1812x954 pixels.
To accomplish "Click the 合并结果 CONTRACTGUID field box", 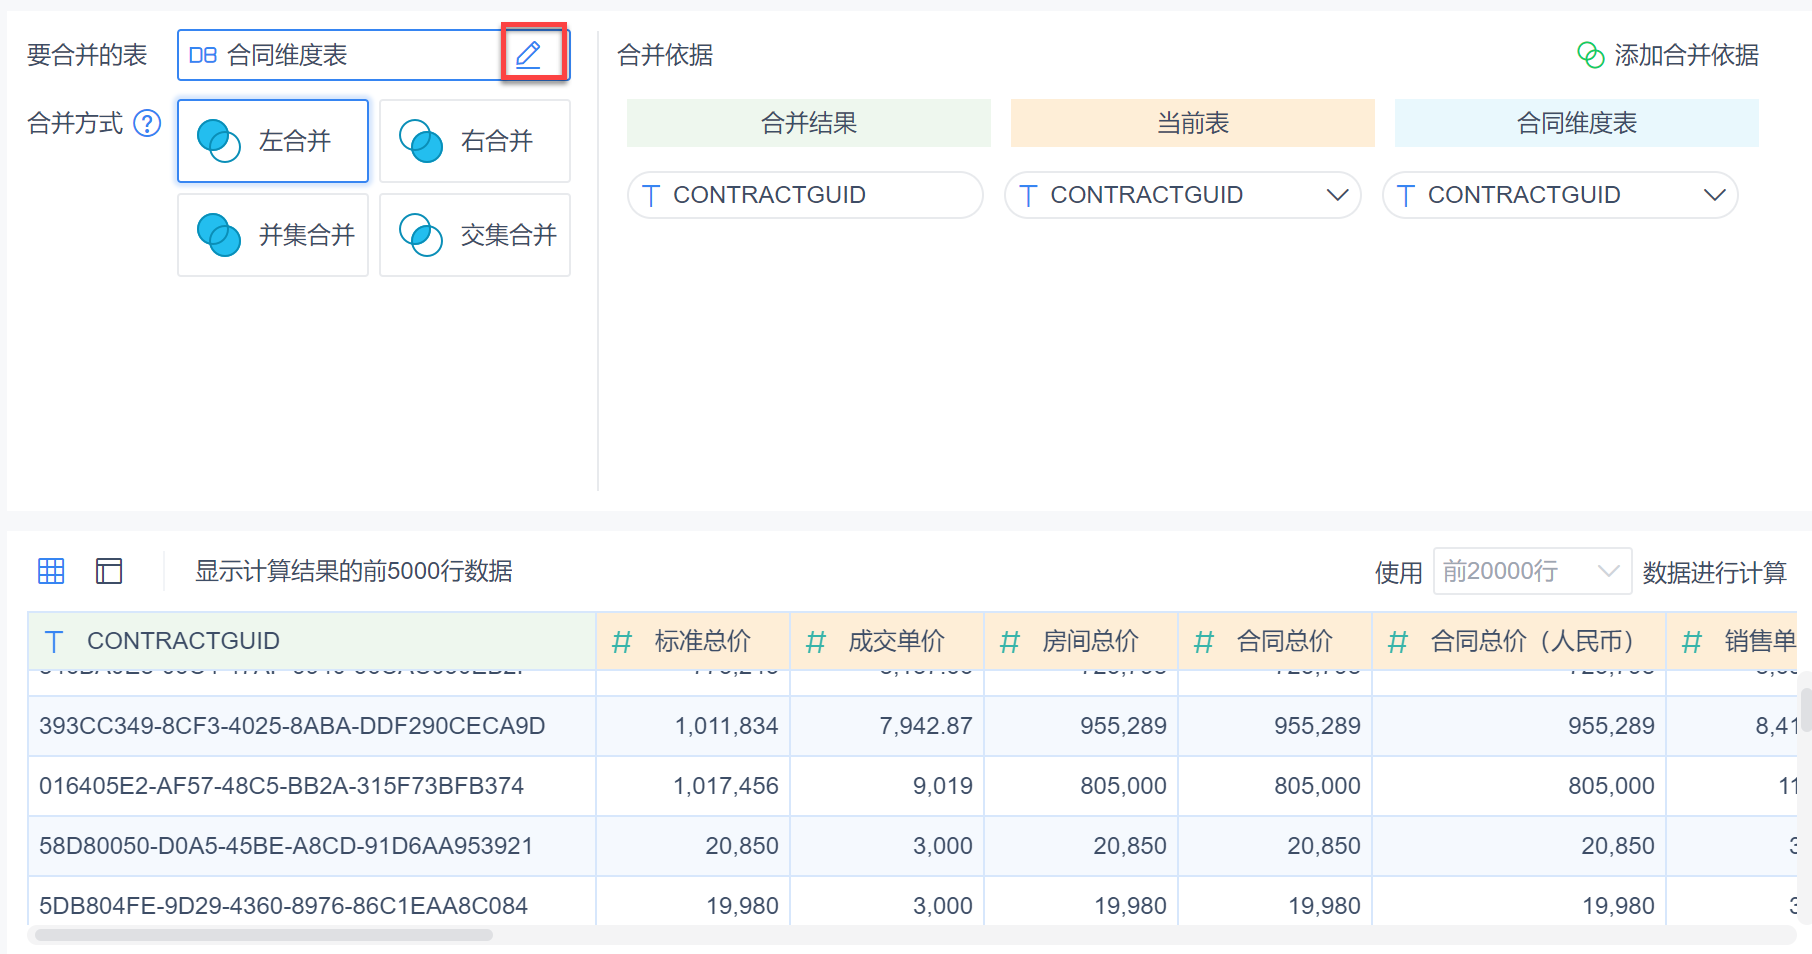I will coord(804,195).
